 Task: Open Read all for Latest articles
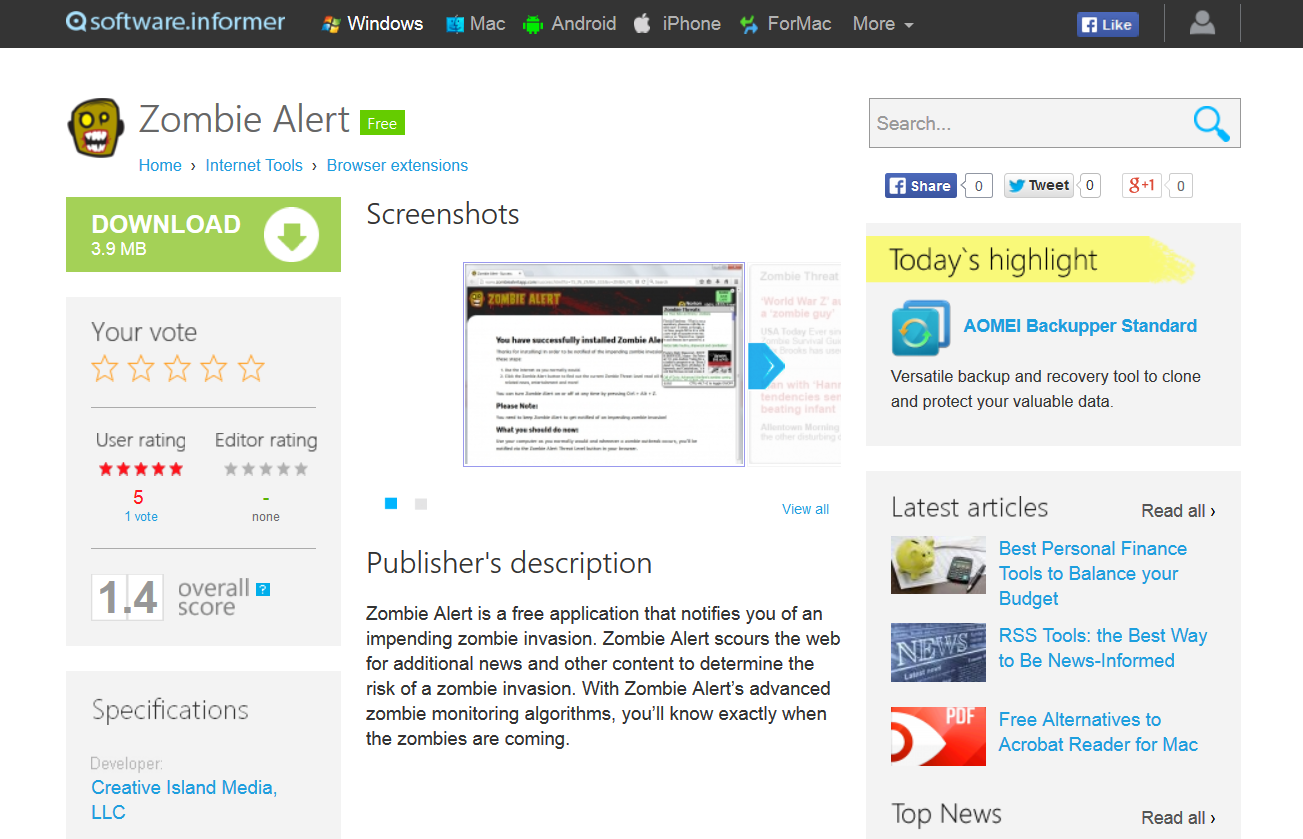(1178, 511)
